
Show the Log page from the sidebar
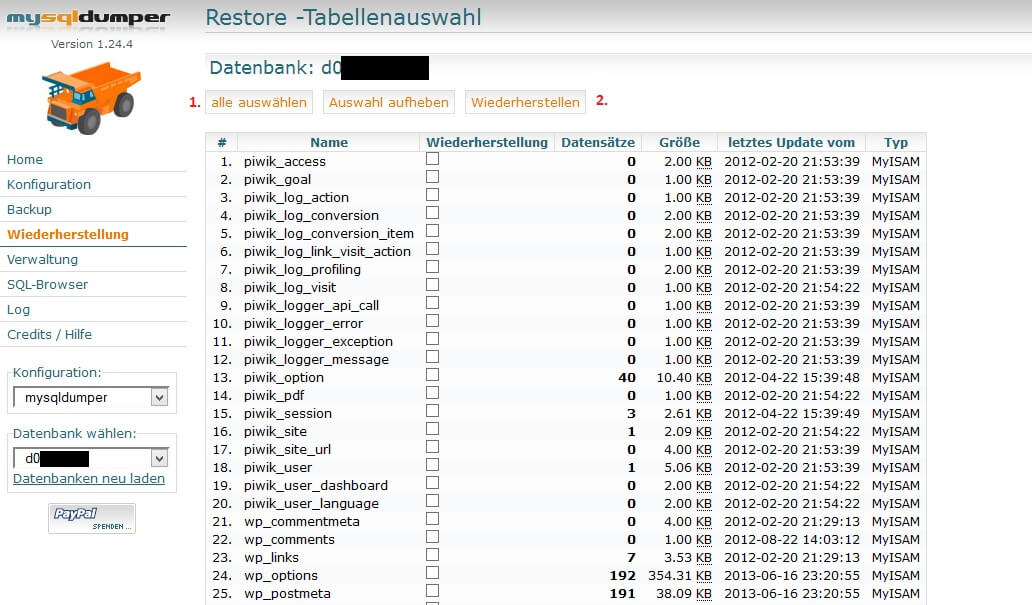(x=18, y=309)
